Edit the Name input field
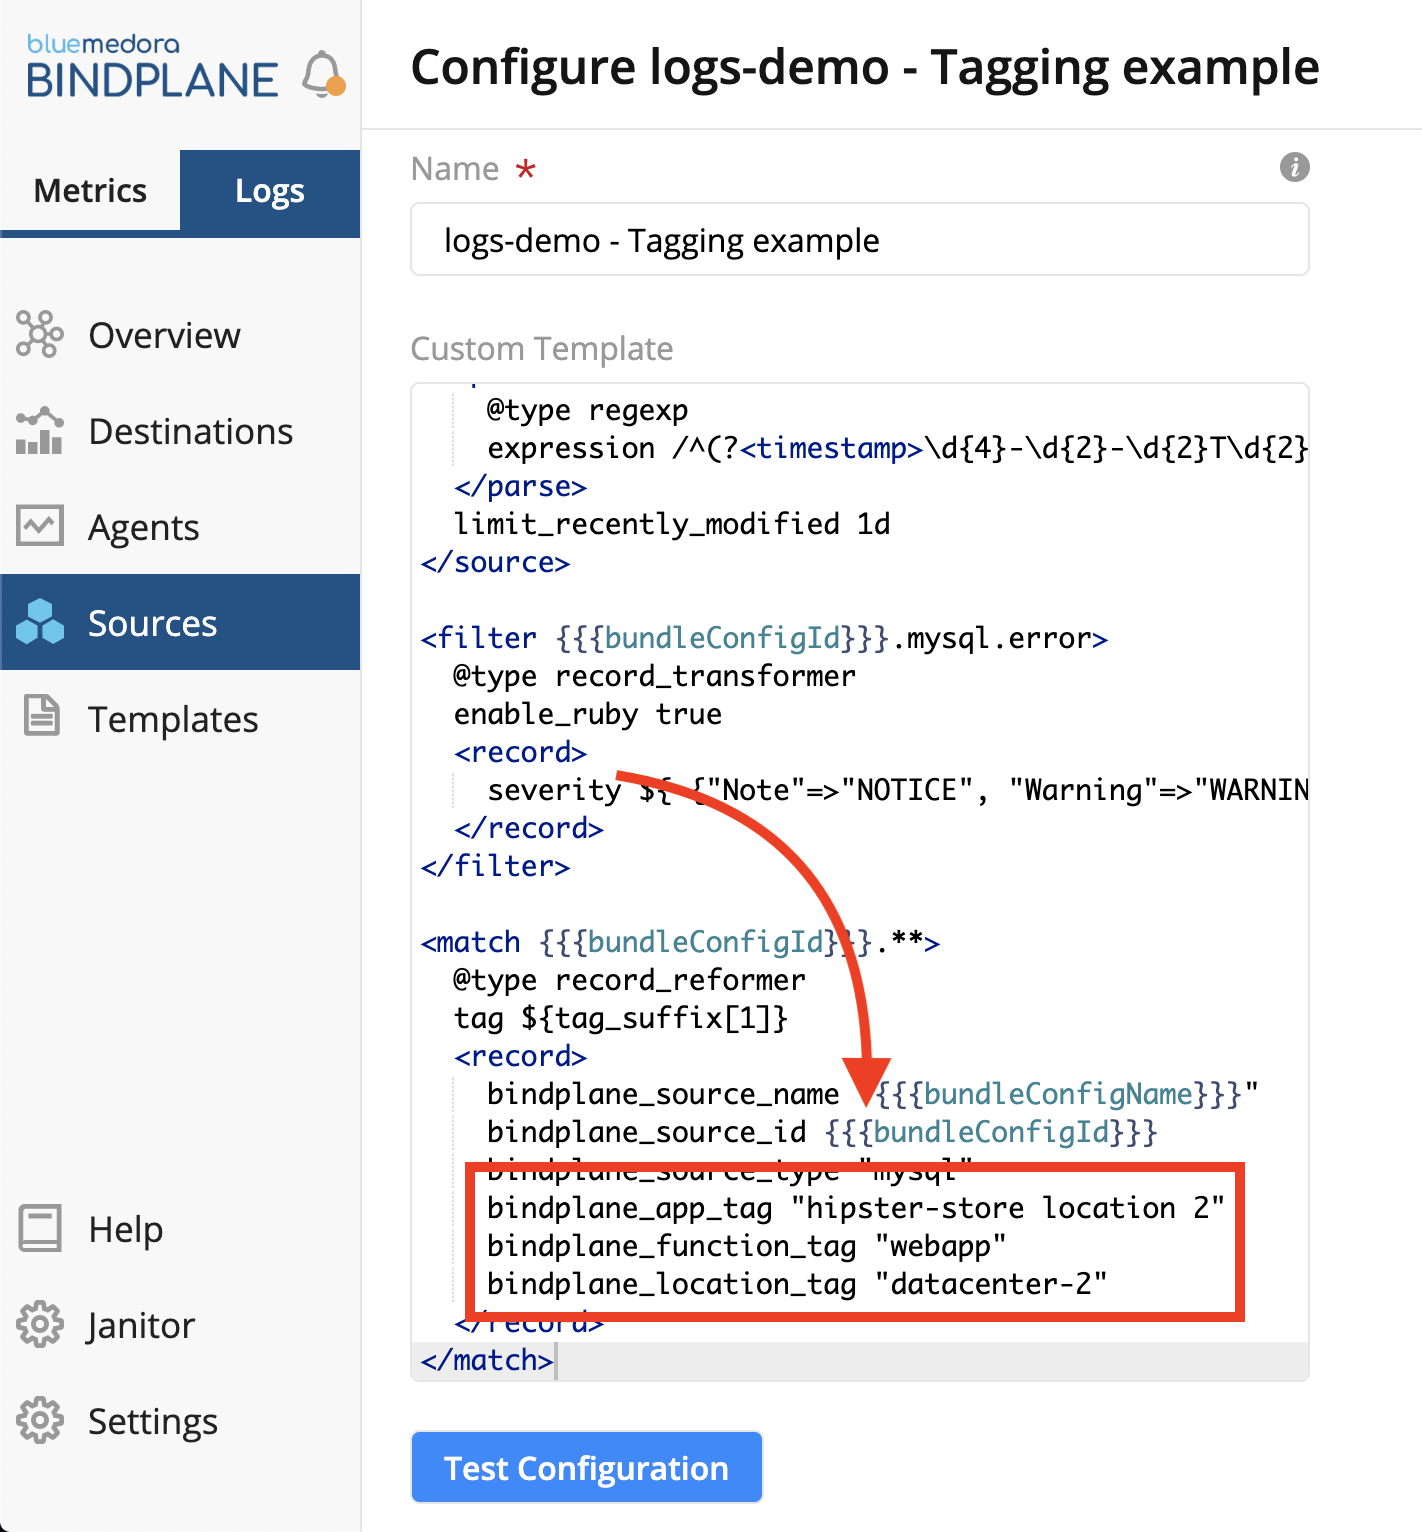This screenshot has width=1422, height=1532. point(860,240)
